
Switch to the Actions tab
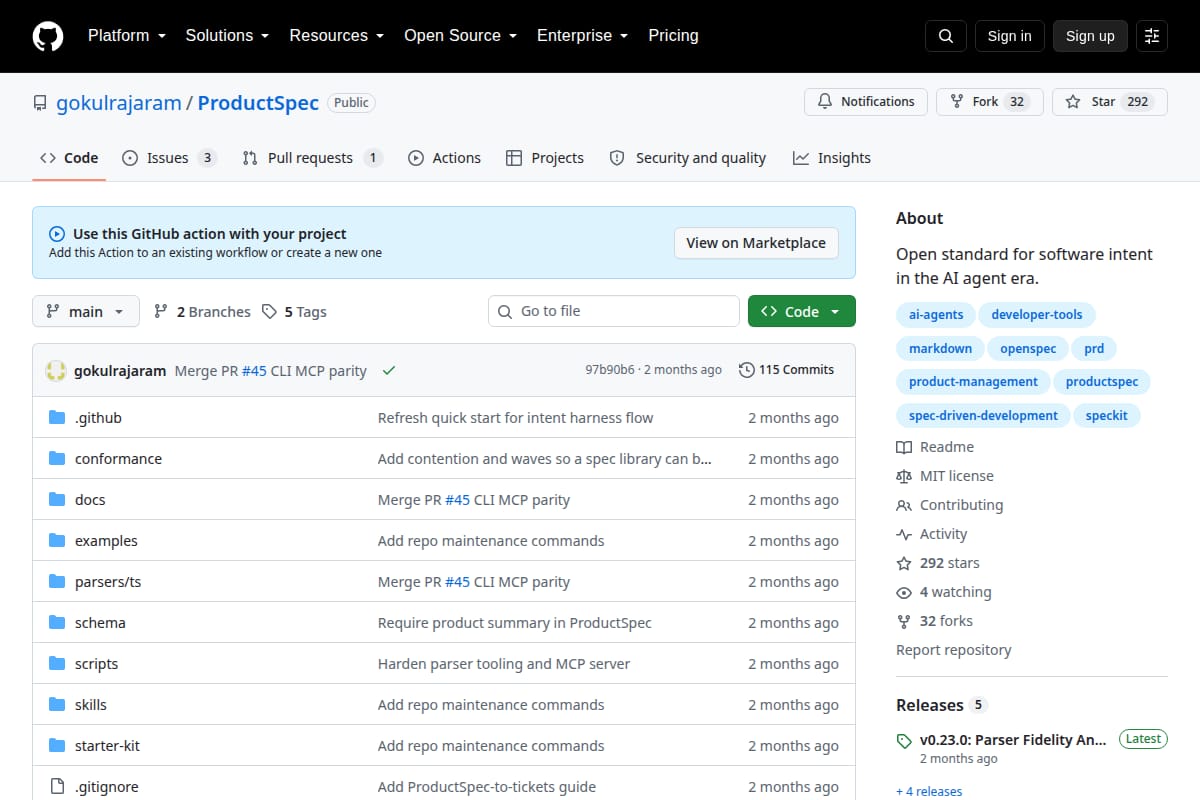444,158
